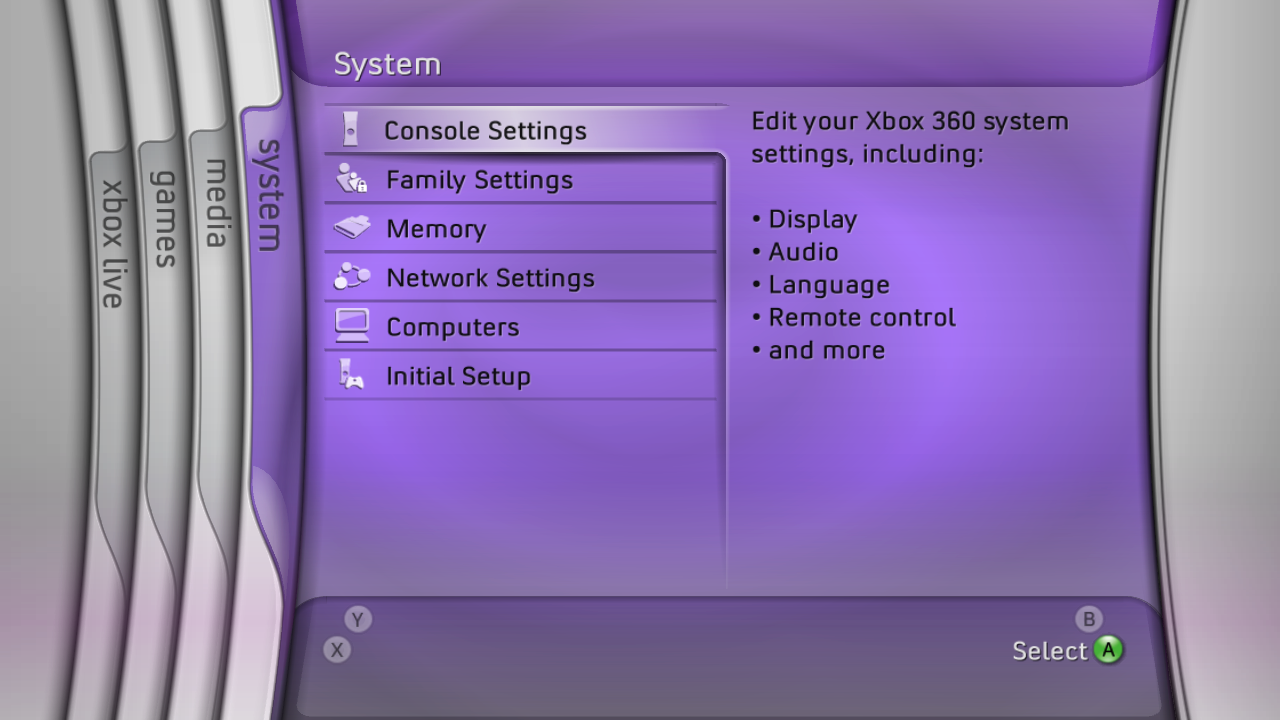Open Family Settings menu entry
The height and width of the screenshot is (720, 1280).
521,179
